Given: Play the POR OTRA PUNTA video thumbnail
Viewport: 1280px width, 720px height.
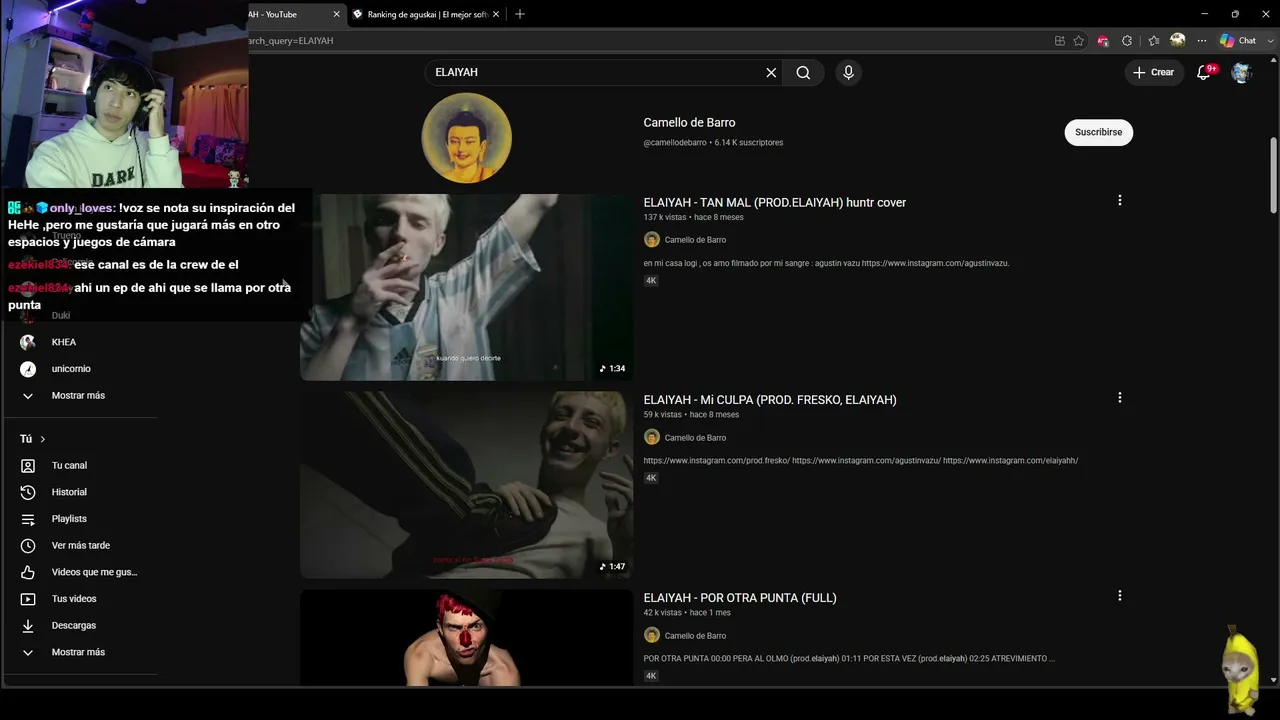Looking at the screenshot, I should 466,638.
